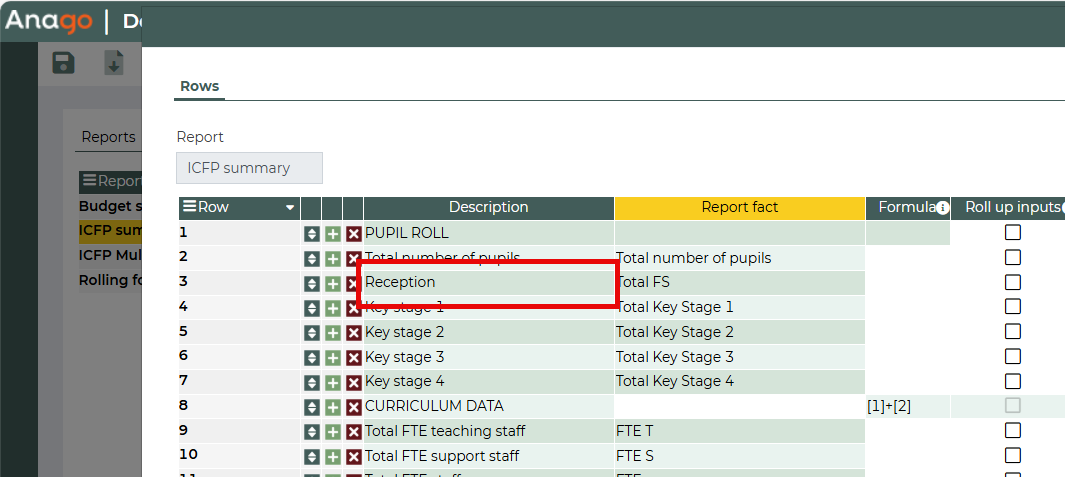The height and width of the screenshot is (477, 1065).
Task: Click the Reception description cell
Action: 488,283
